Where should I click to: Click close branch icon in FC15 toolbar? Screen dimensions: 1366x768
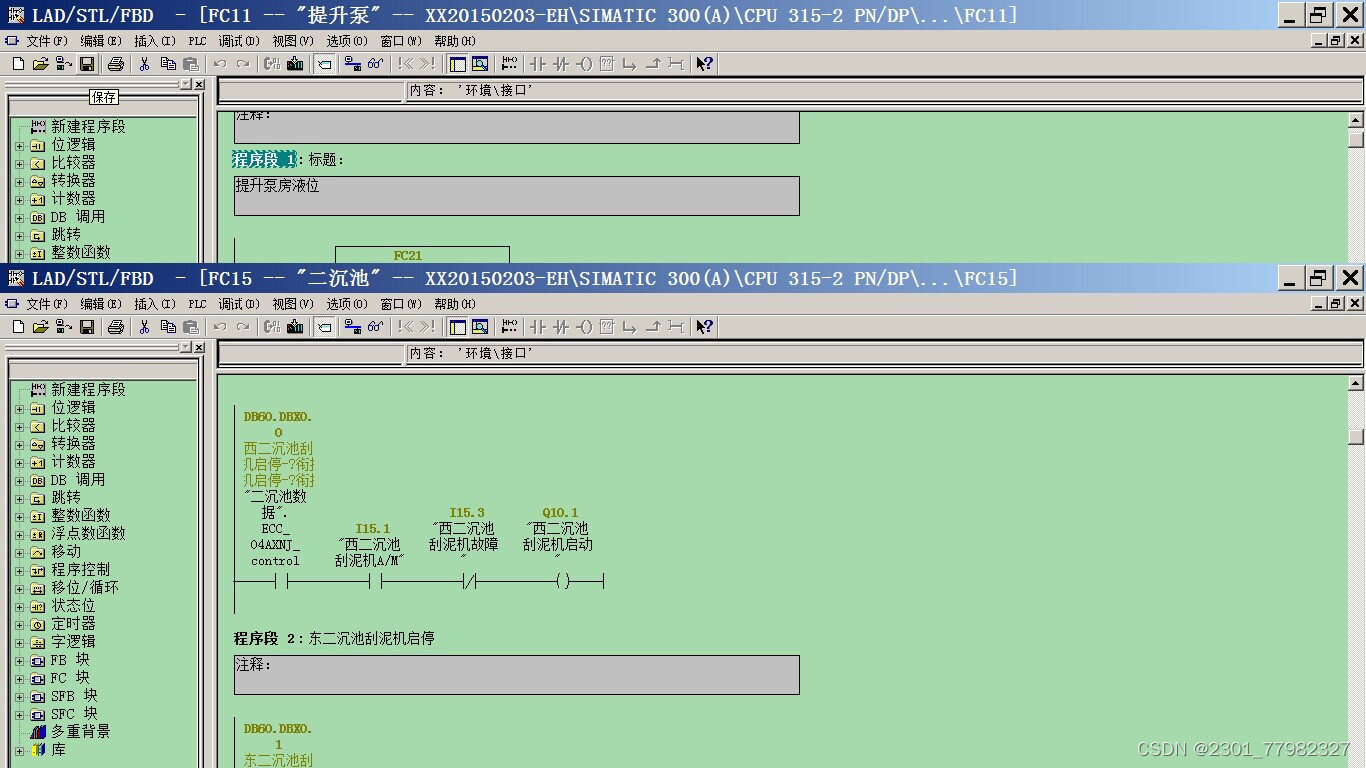click(653, 327)
